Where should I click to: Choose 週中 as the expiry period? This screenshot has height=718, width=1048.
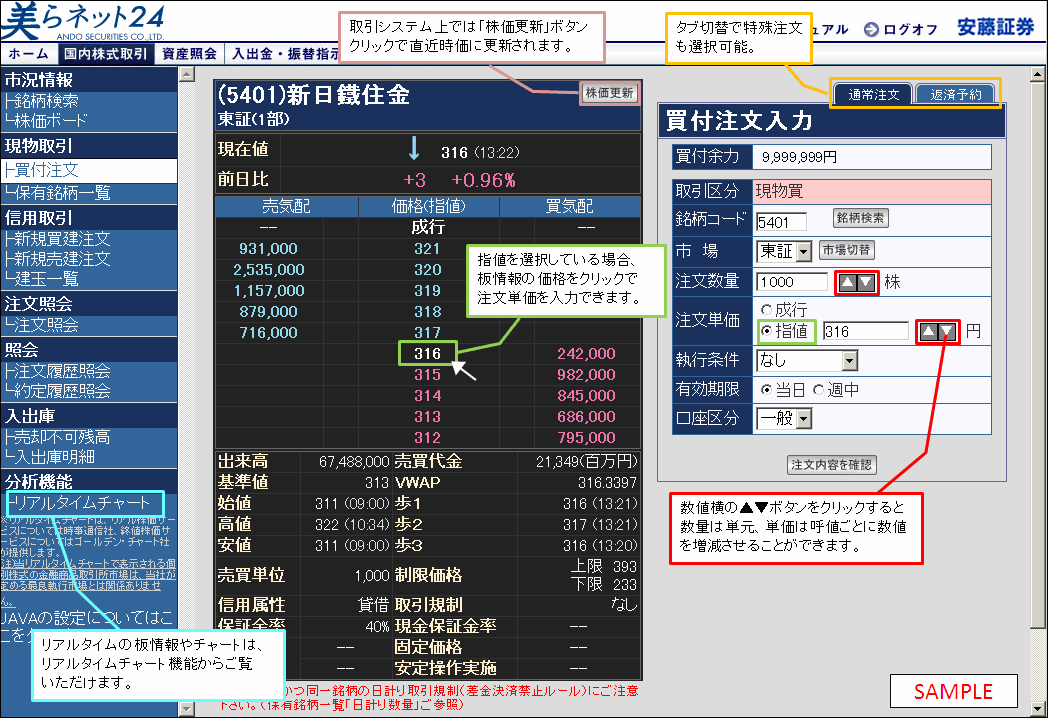pyautogui.click(x=818, y=389)
